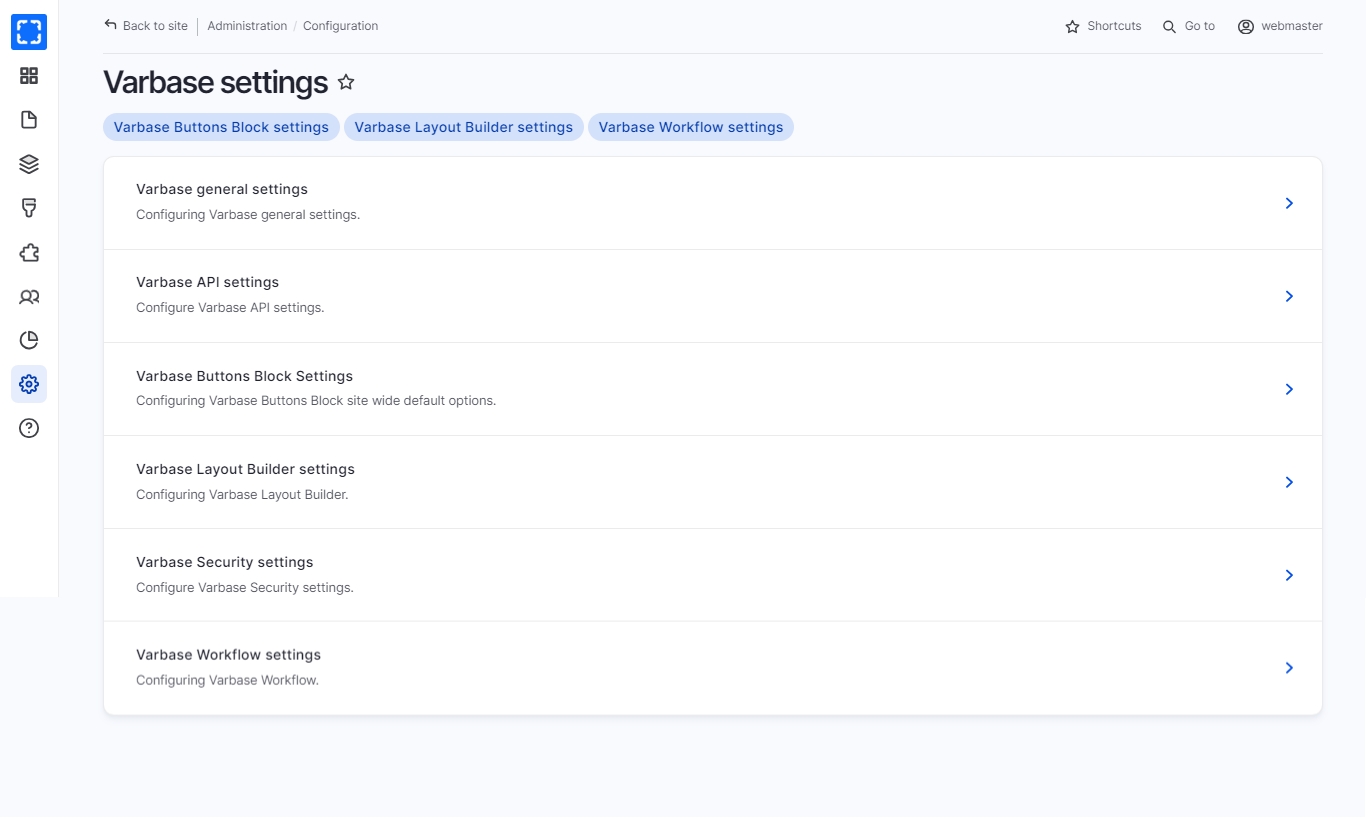The height and width of the screenshot is (818, 1366).
Task: Open the Shortcuts menu
Action: (x=1103, y=26)
